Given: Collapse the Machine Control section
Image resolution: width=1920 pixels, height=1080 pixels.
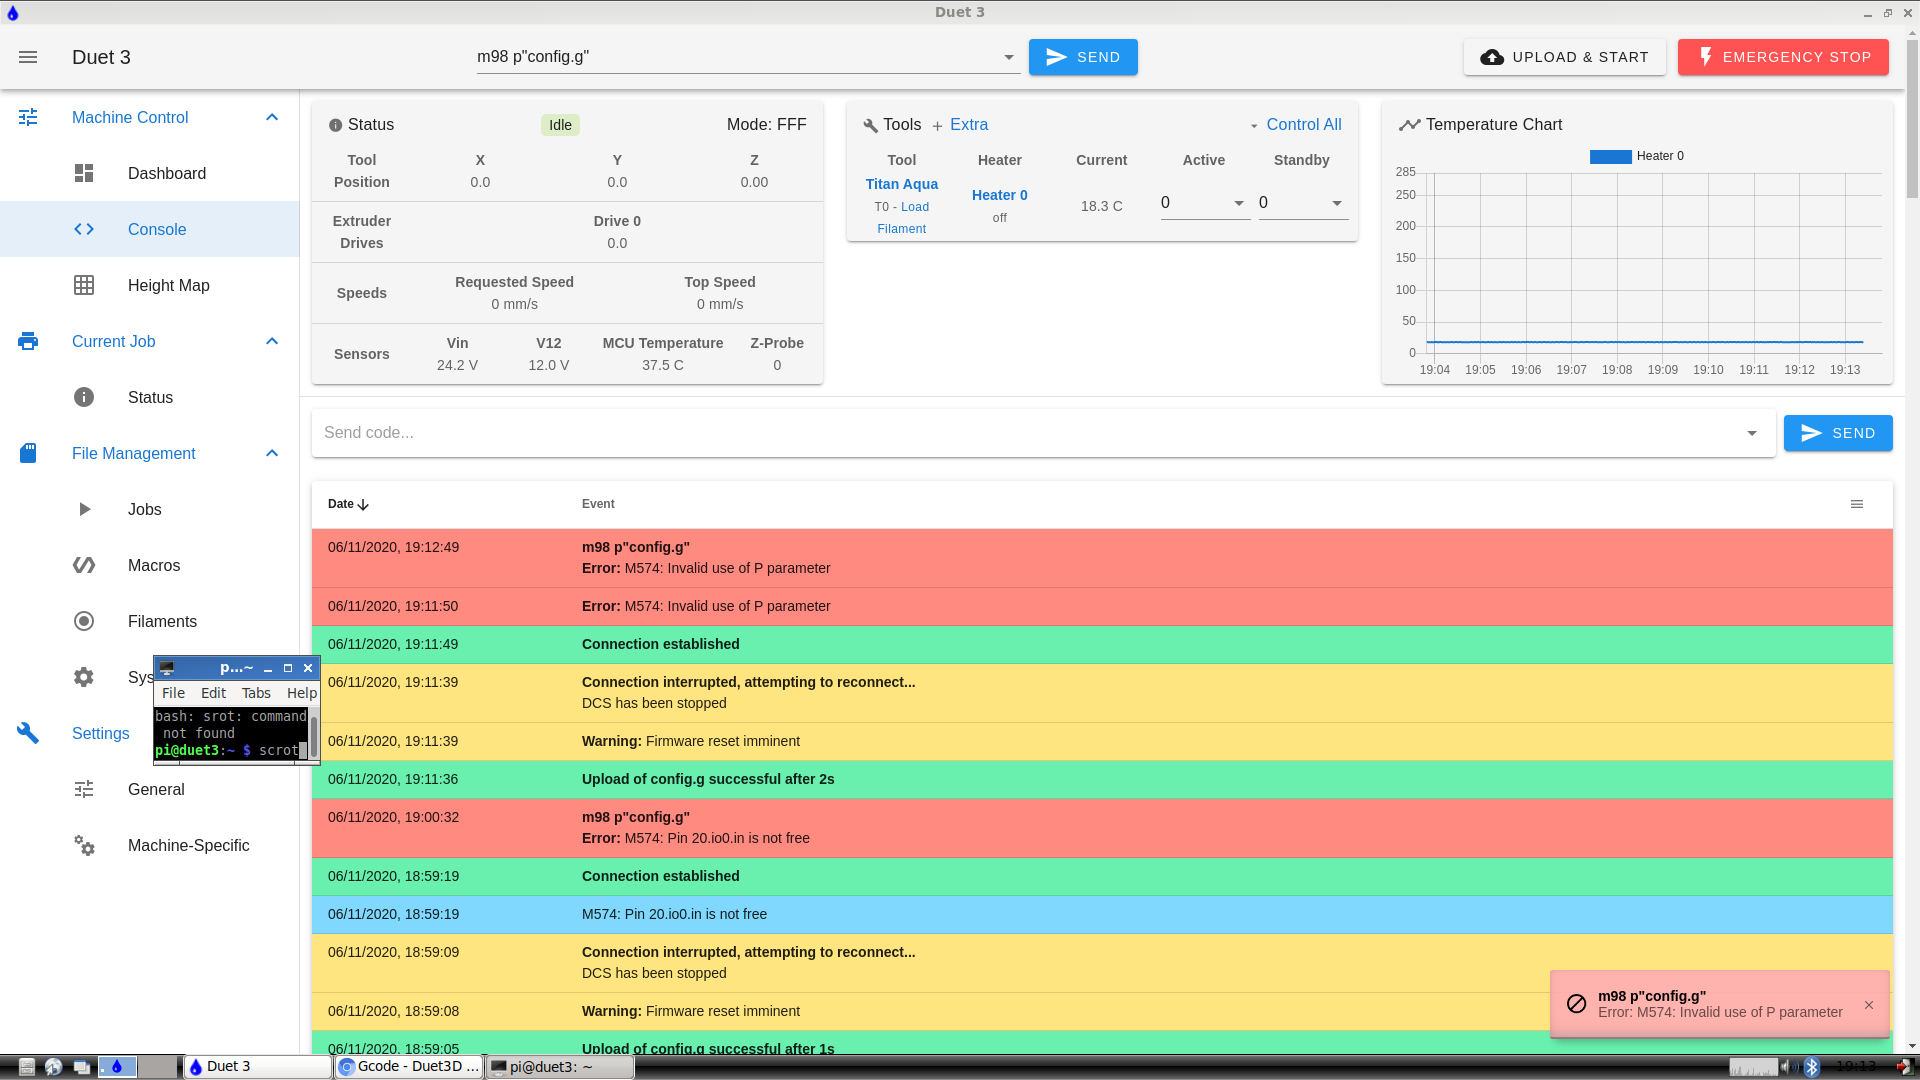Looking at the screenshot, I should coord(272,117).
